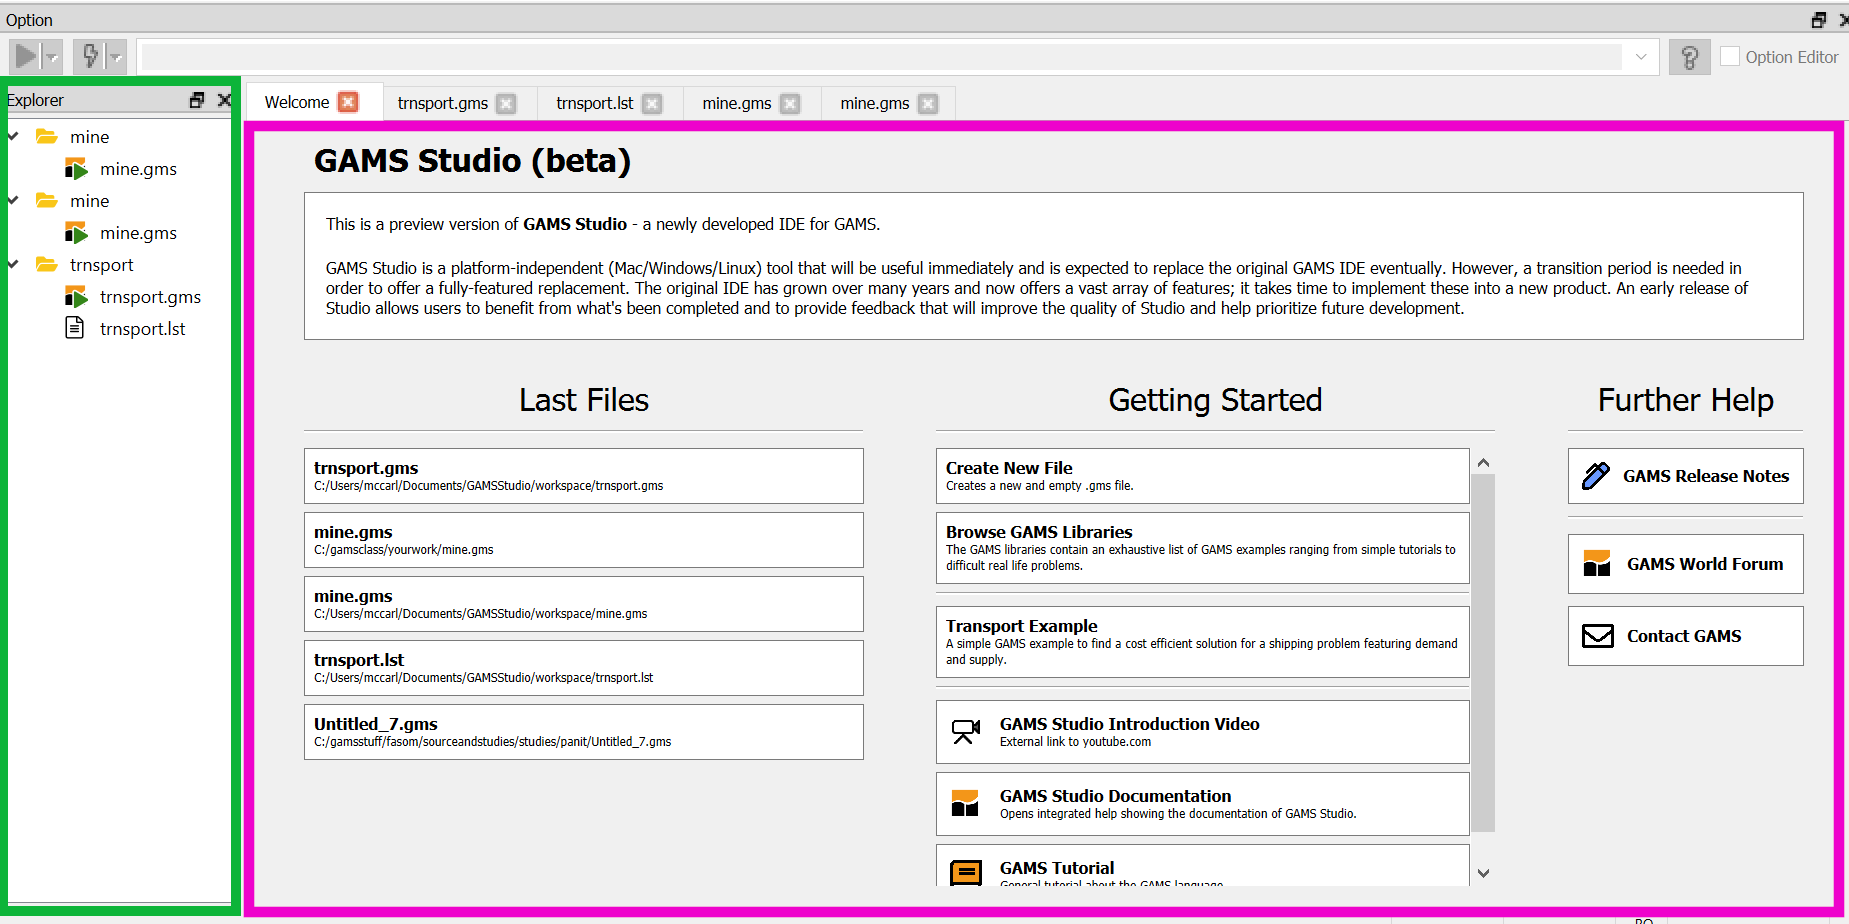Open trnsport.lst from Last Files

point(584,668)
